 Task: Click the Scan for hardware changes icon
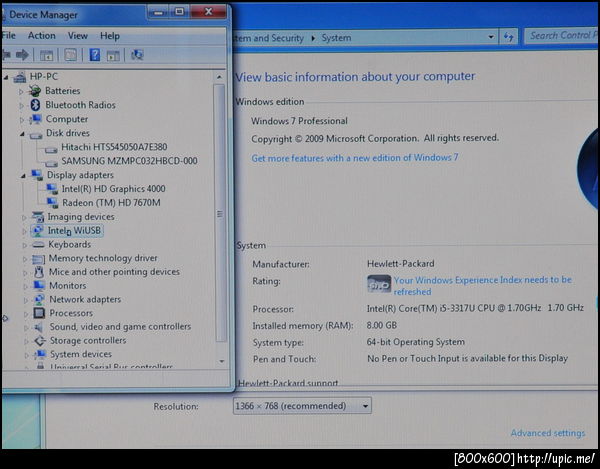(137, 55)
